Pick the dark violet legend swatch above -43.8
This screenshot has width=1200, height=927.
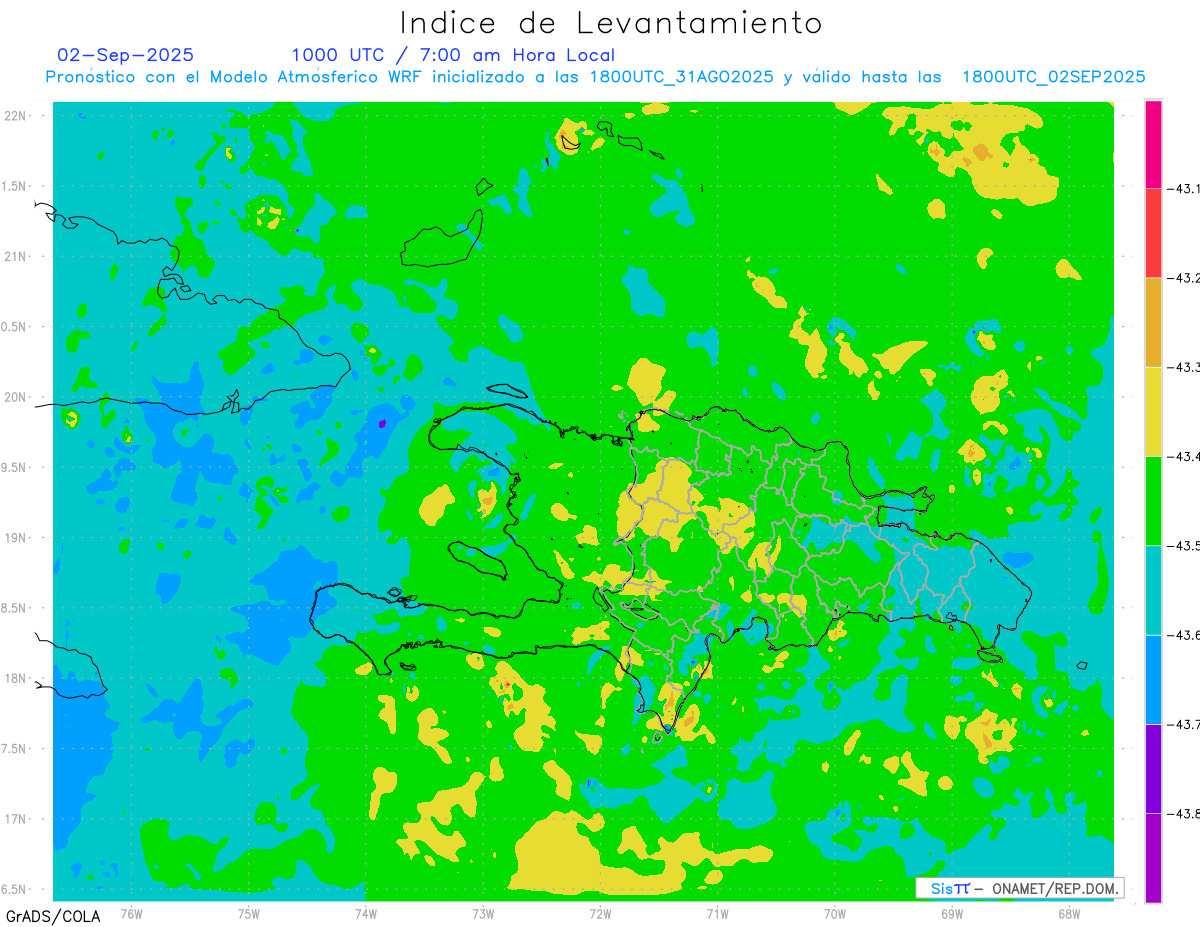[x=1153, y=768]
